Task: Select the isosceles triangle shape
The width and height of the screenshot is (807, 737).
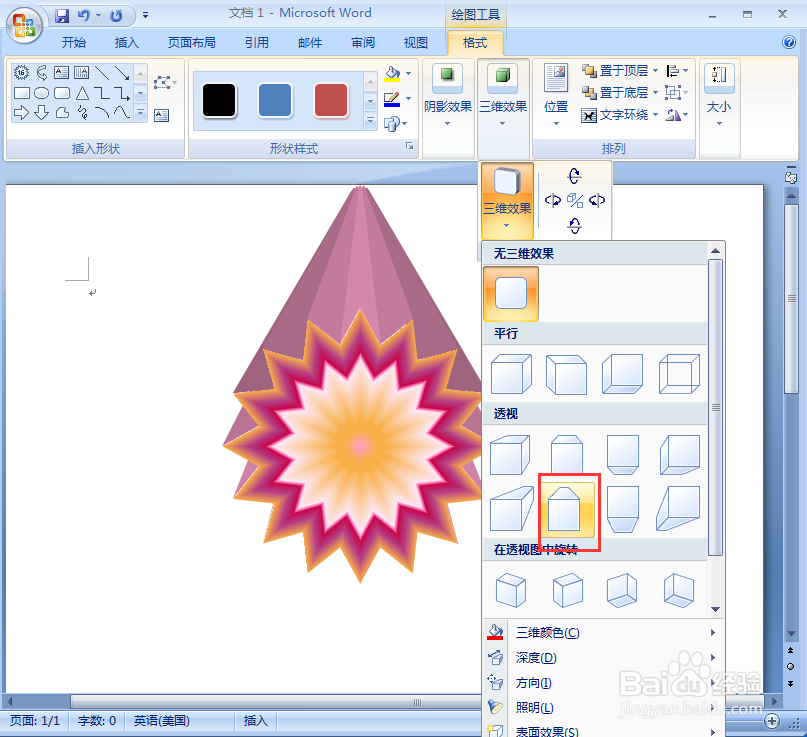Action: [82, 93]
